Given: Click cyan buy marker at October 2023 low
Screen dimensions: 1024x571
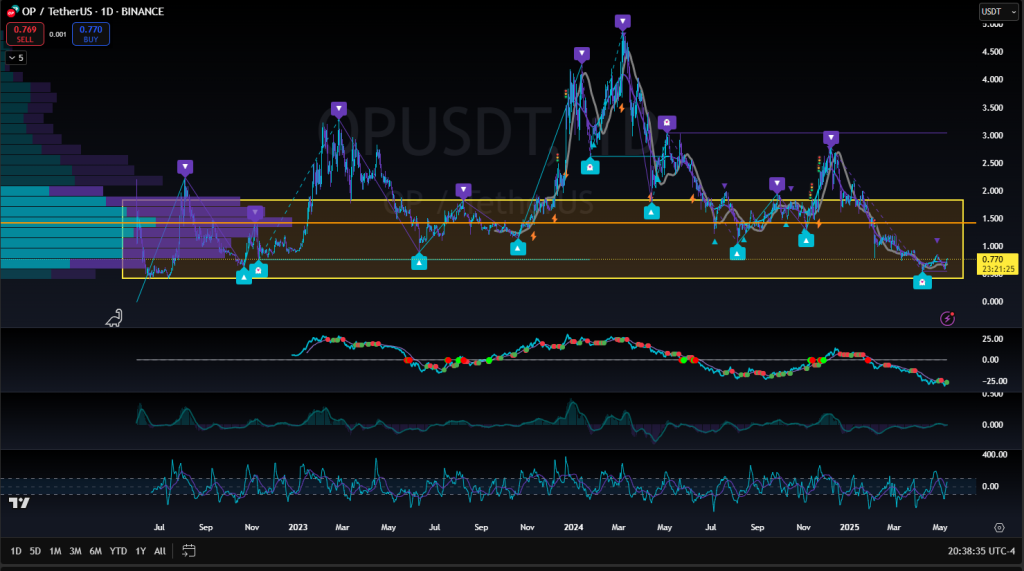Looking at the screenshot, I should coord(518,248).
